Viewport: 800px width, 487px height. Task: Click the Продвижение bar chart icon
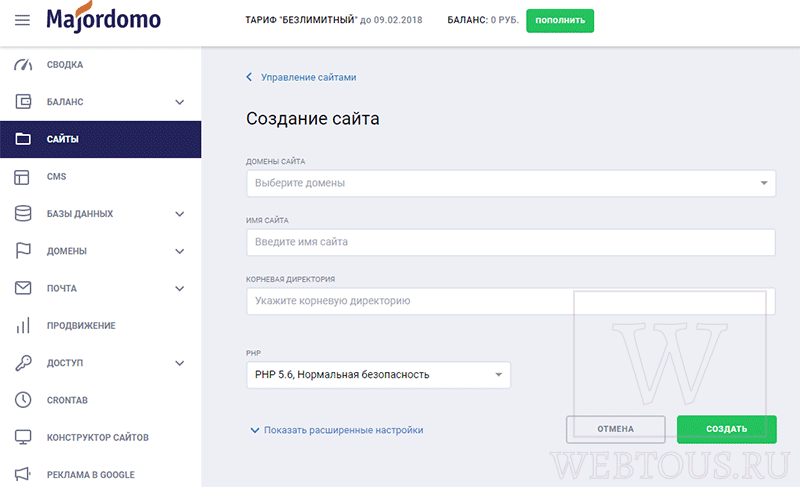click(x=23, y=325)
